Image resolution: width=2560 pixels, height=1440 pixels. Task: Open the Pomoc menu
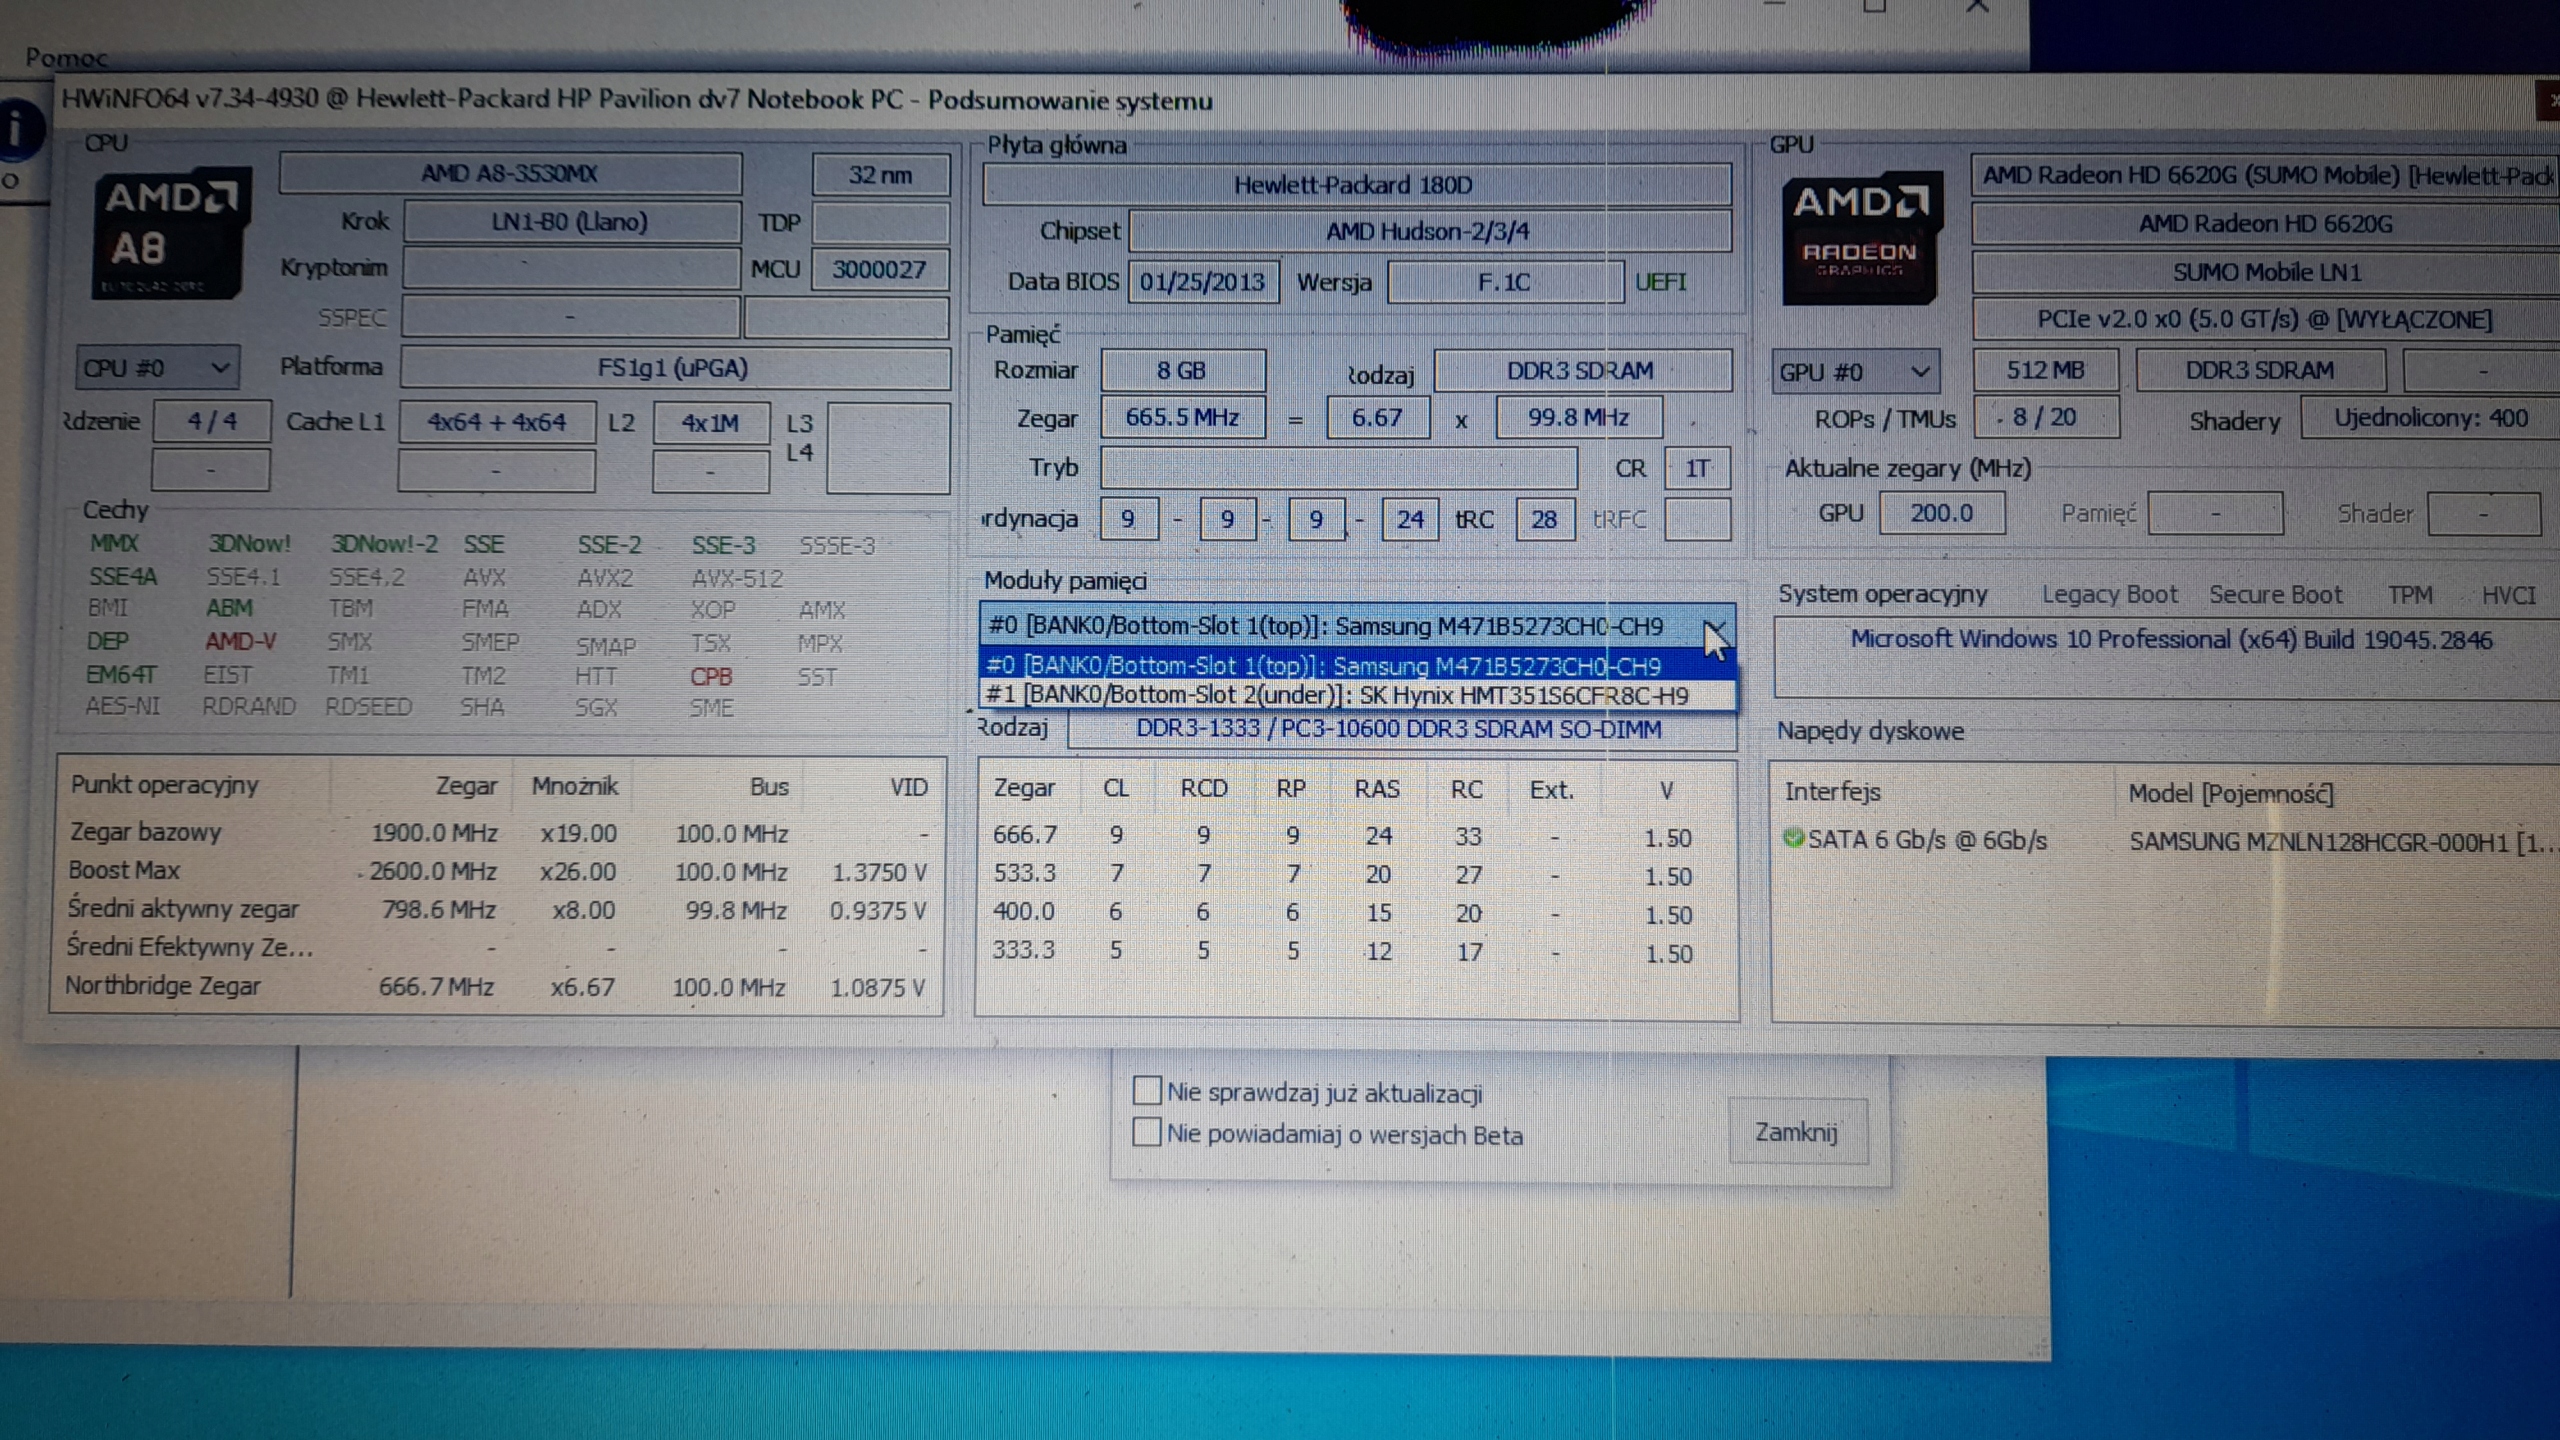pos(66,57)
